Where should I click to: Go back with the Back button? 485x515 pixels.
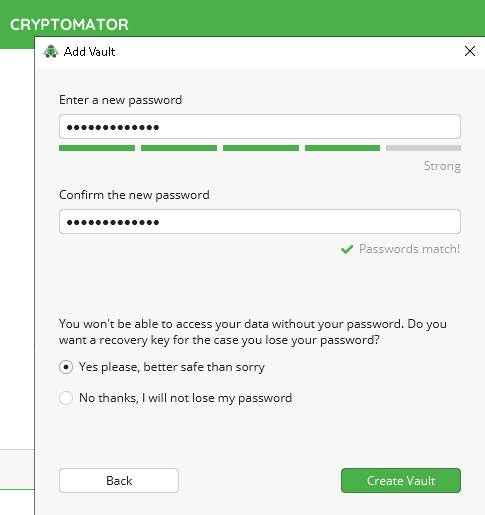point(119,480)
